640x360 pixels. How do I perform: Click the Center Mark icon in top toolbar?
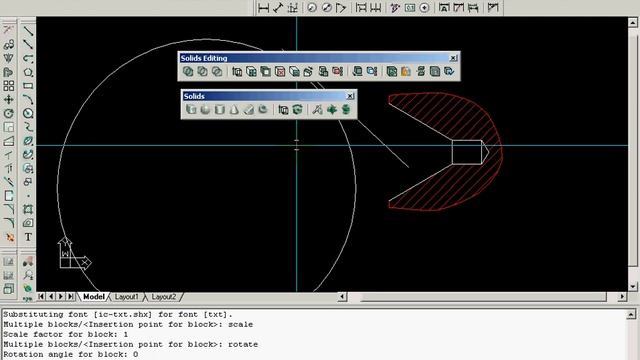[x=424, y=7]
